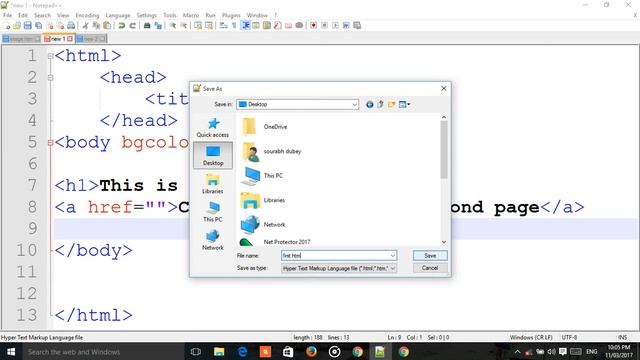640x360 pixels.
Task: Click the file list scrollbar up arrow
Action: coord(444,118)
